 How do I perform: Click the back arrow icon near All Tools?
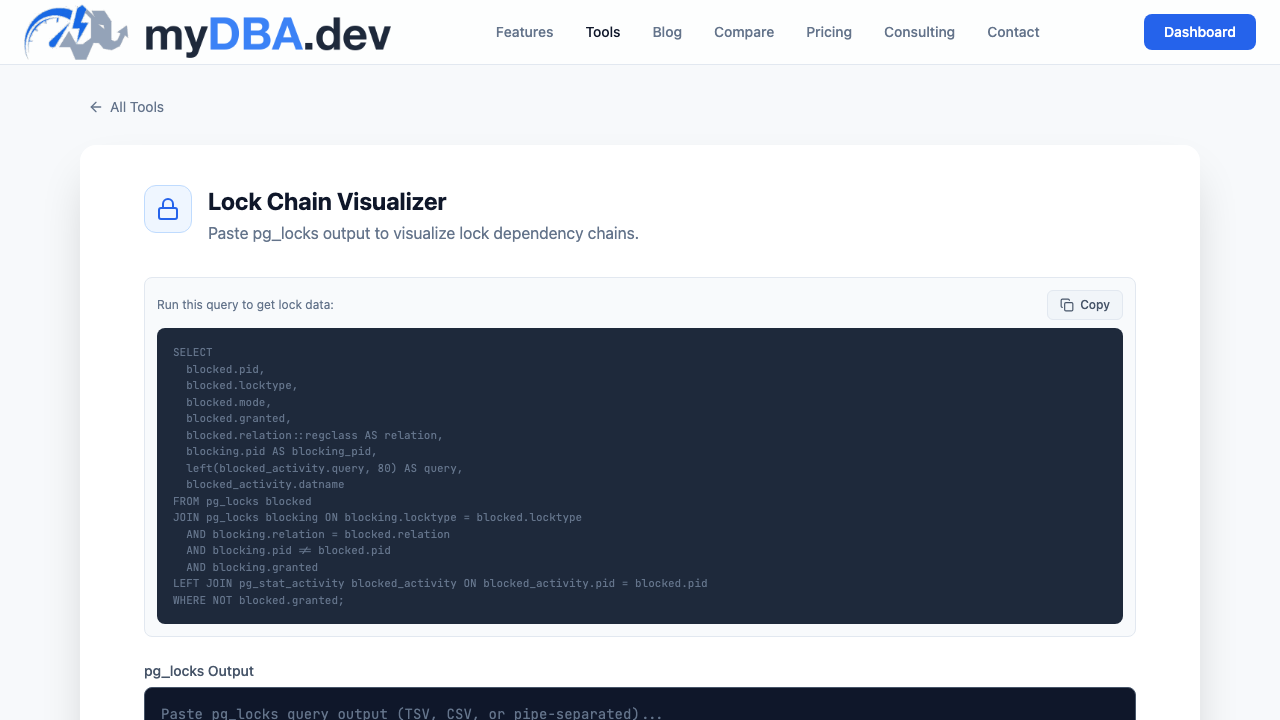pyautogui.click(x=96, y=107)
